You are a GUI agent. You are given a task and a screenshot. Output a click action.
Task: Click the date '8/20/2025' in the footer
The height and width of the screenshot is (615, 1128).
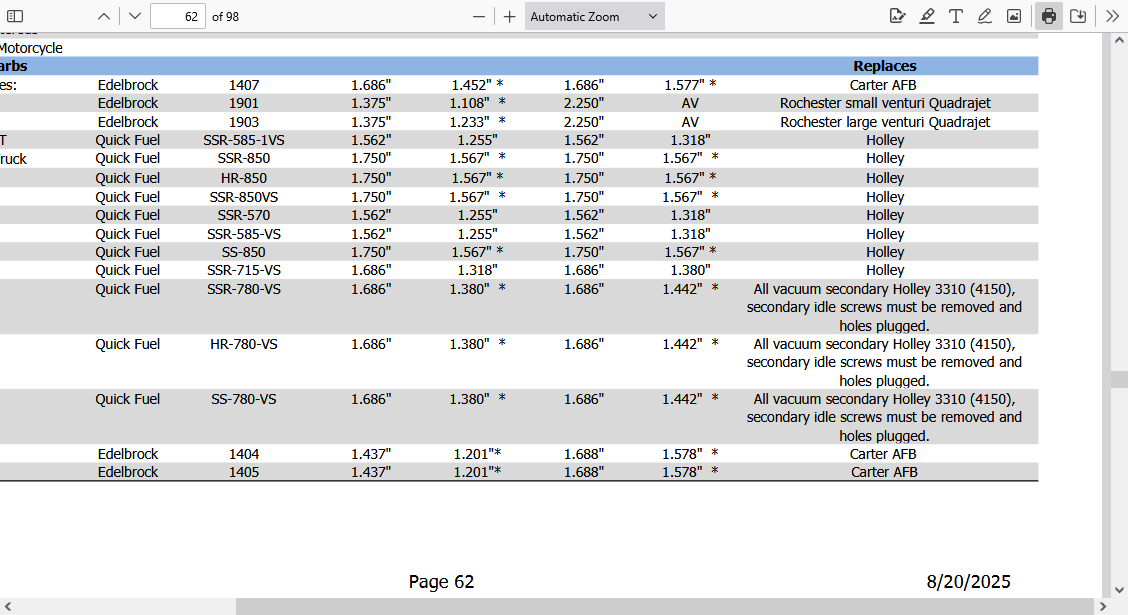pos(968,581)
